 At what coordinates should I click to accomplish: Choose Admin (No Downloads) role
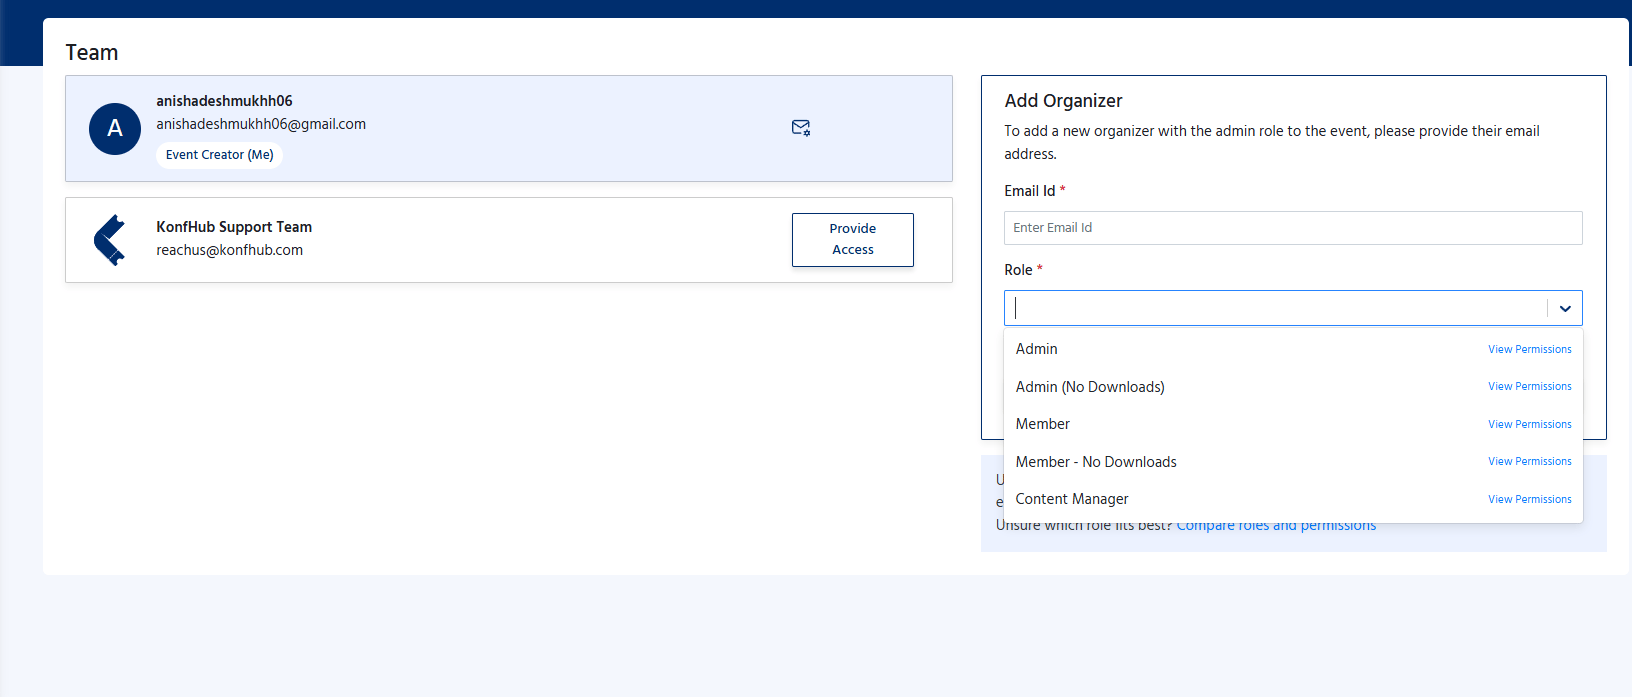[x=1293, y=387]
